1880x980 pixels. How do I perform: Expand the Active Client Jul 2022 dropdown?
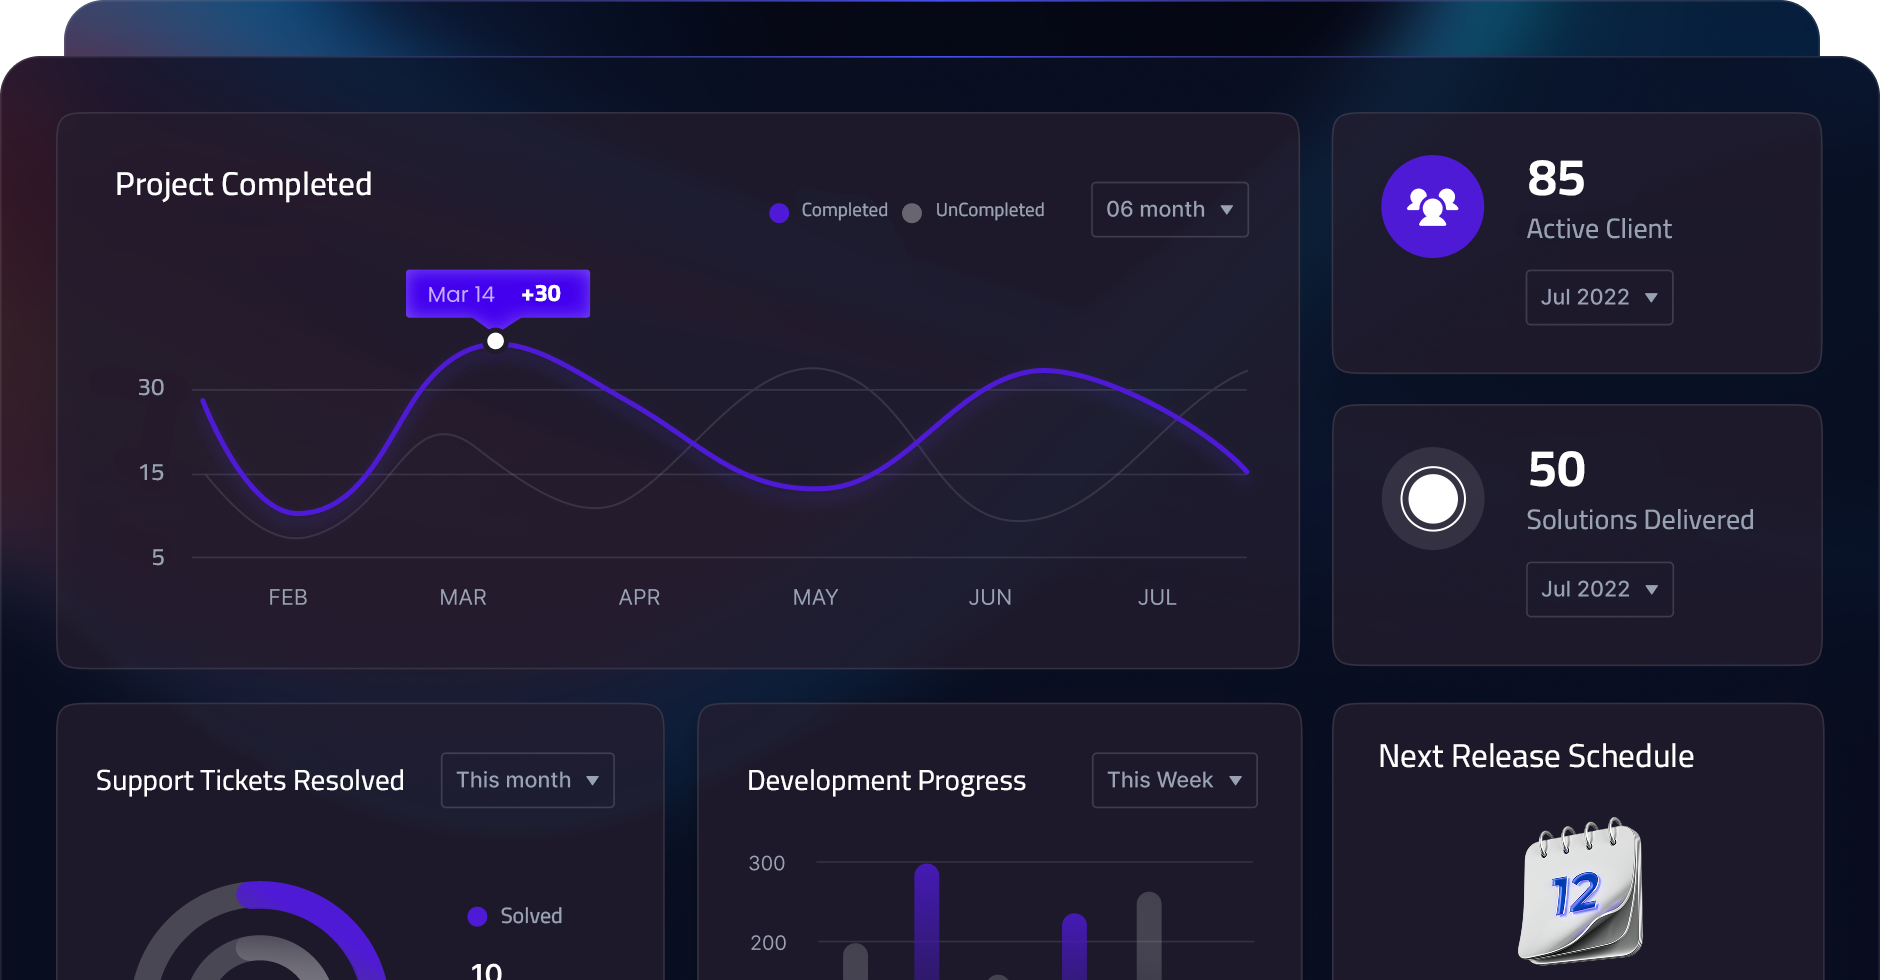pos(1598,298)
